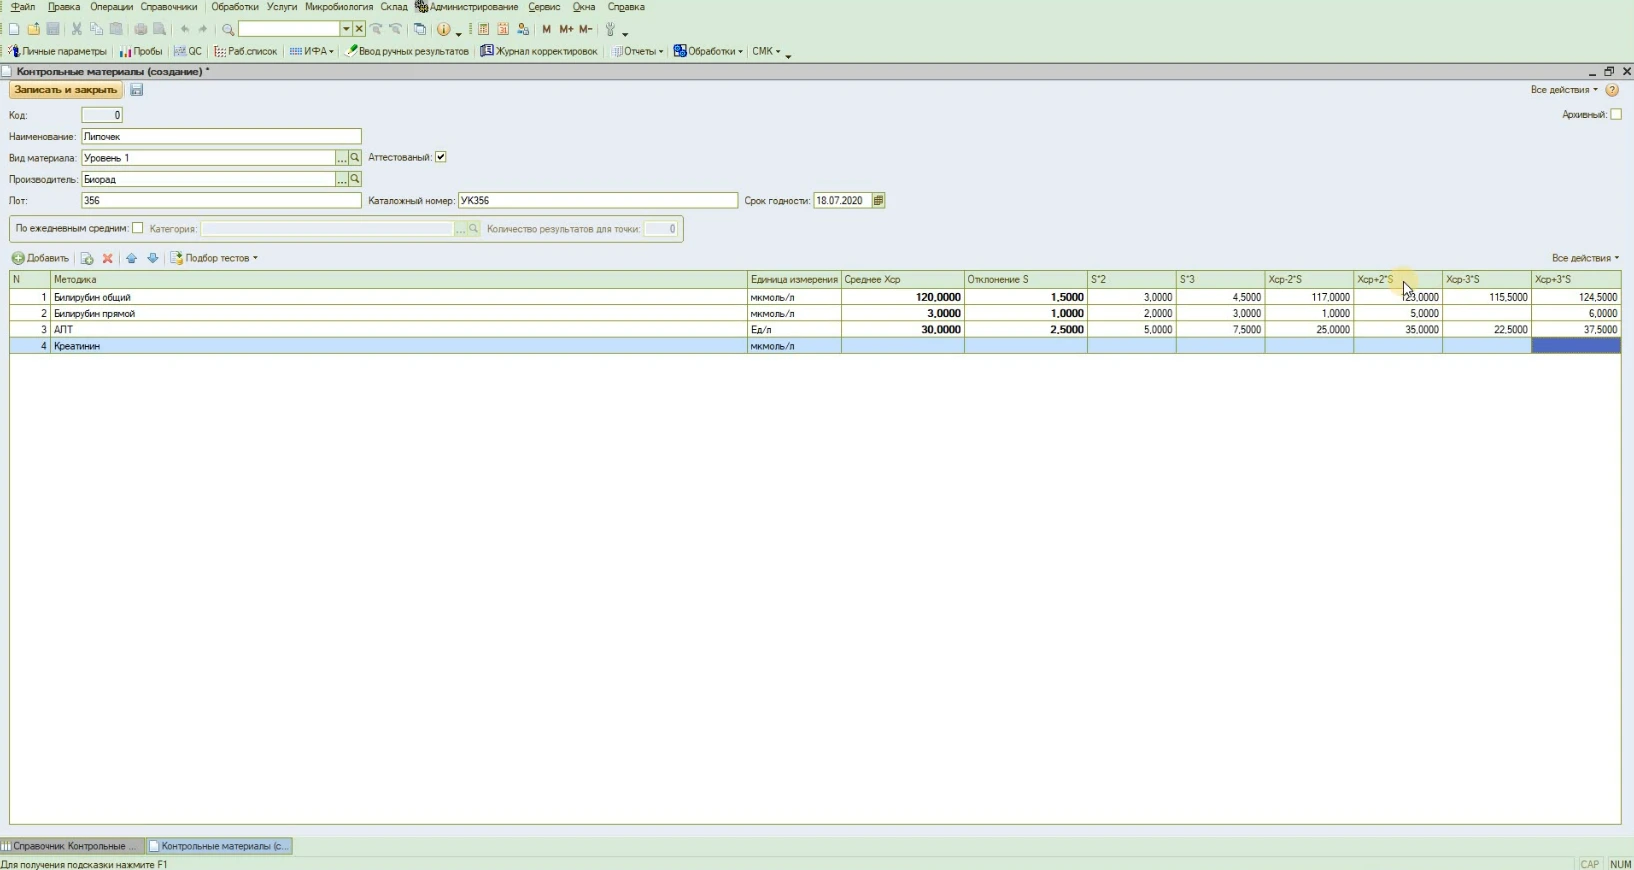Open the Справочники menu
The width and height of the screenshot is (1634, 870).
coord(168,7)
